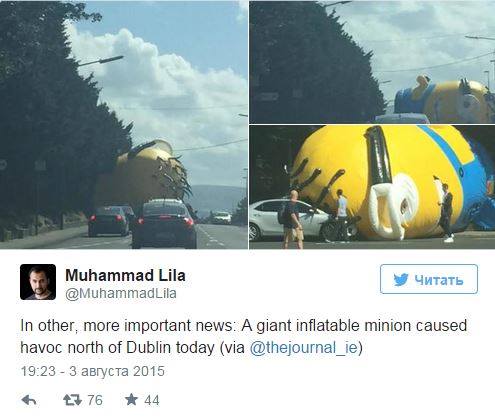The image size is (495, 418).
Task: Retweet using the retweet arrows icon
Action: tap(72, 400)
